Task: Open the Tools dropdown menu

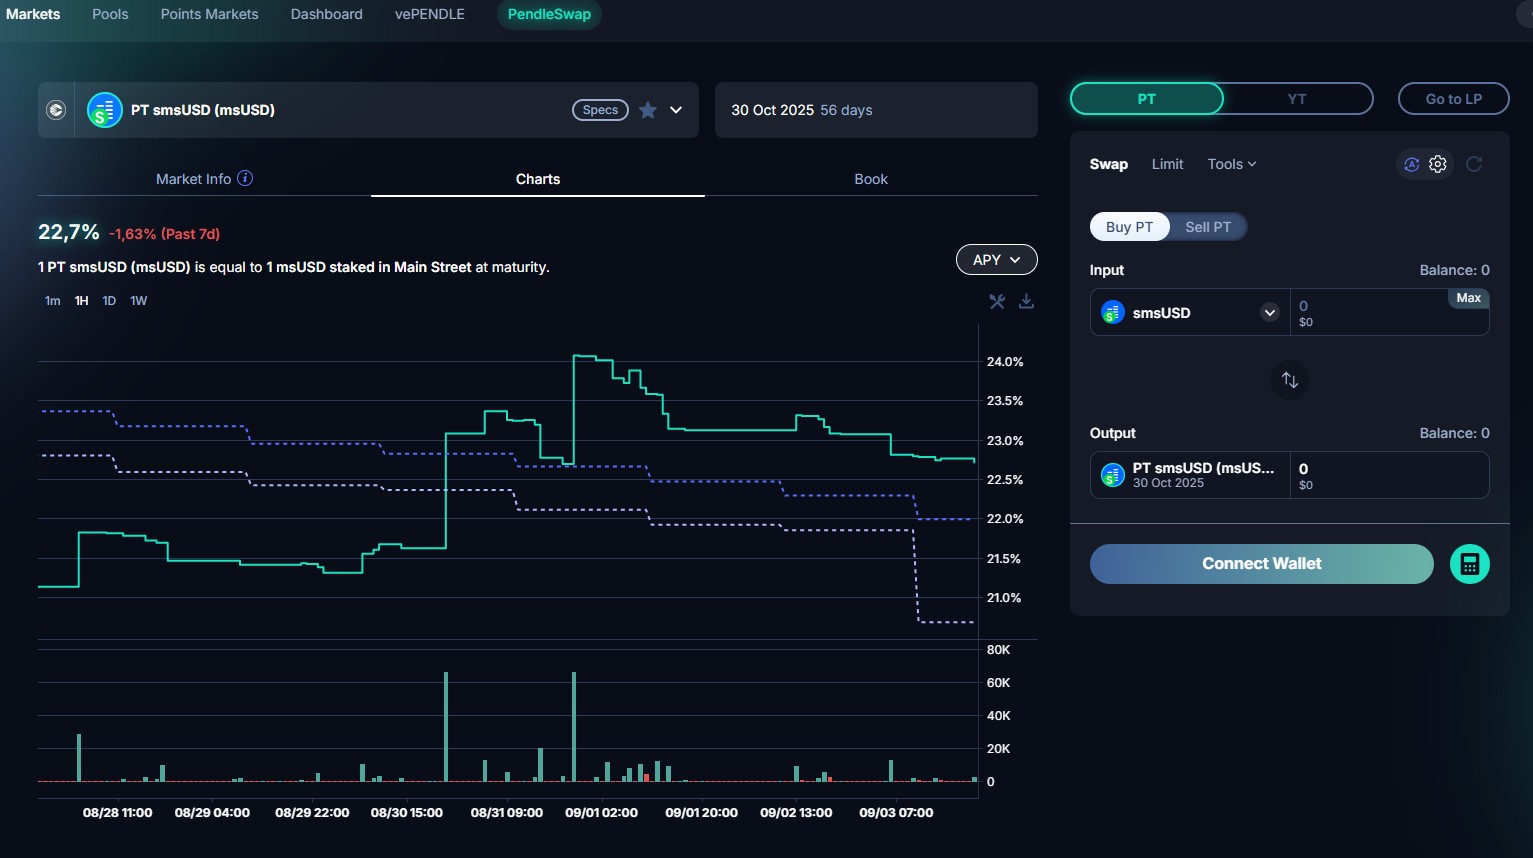Action: (1232, 164)
